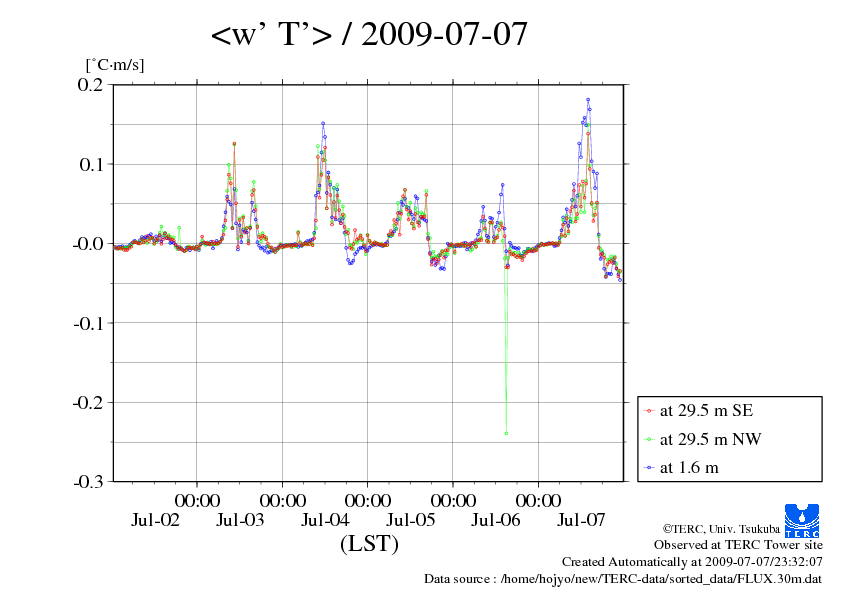Click the red marker for 29.5 m SE
Screen dimensions: 842x595
(649, 411)
